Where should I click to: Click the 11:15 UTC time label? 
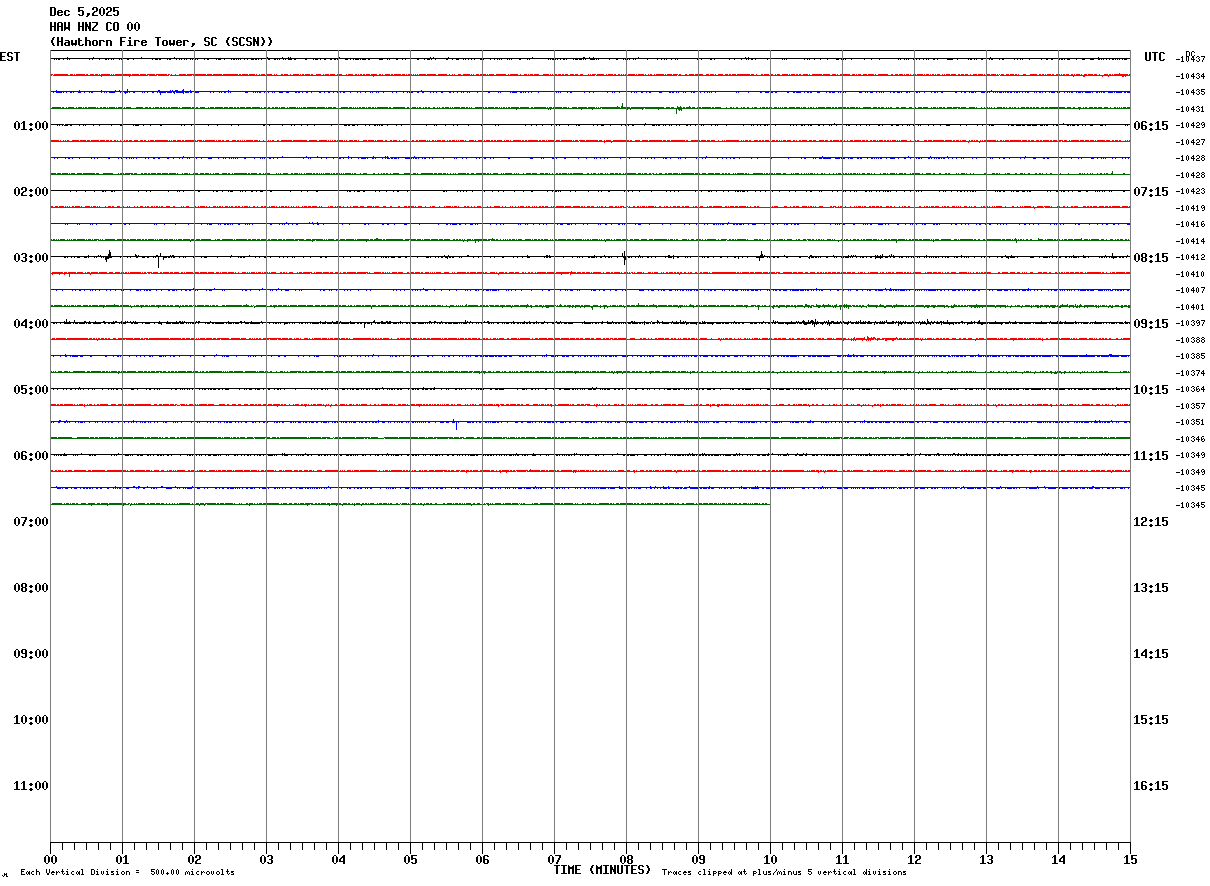pos(1151,456)
